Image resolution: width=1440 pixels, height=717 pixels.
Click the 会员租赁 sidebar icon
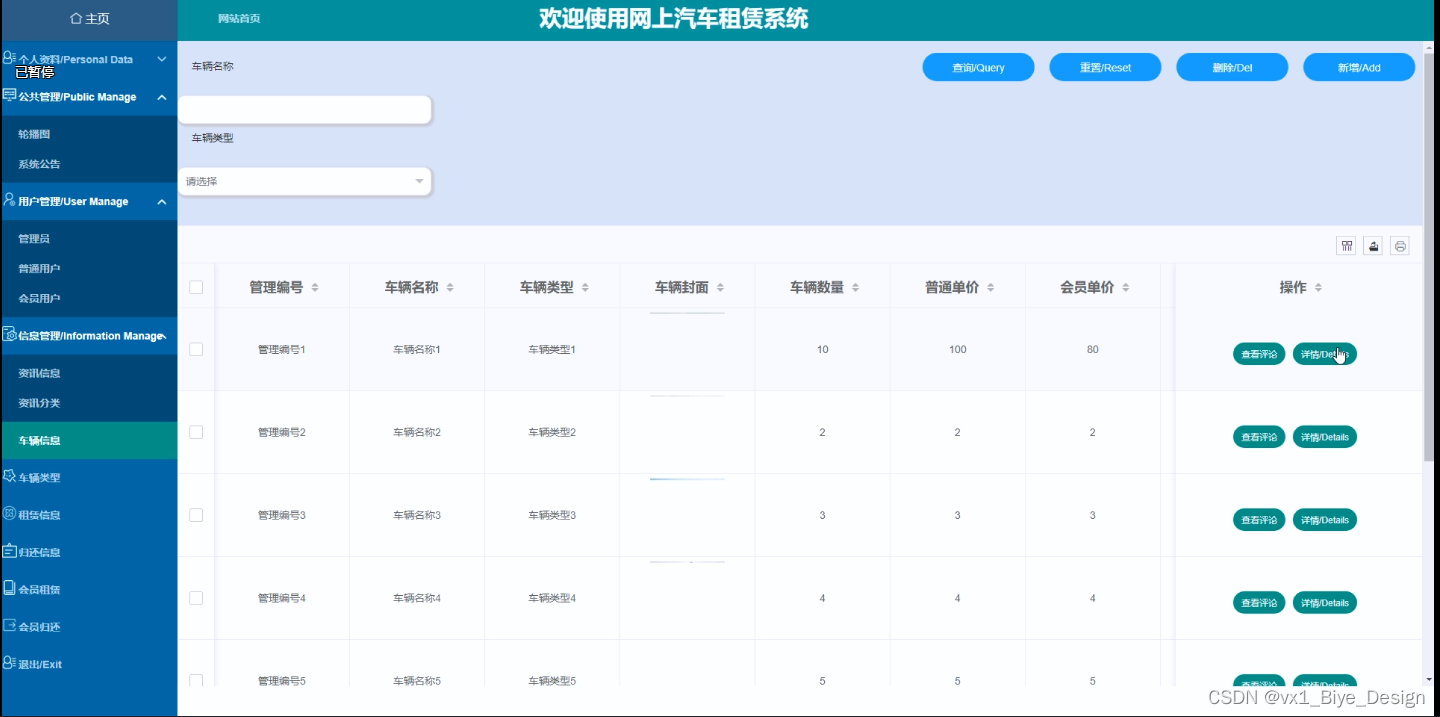[9, 588]
